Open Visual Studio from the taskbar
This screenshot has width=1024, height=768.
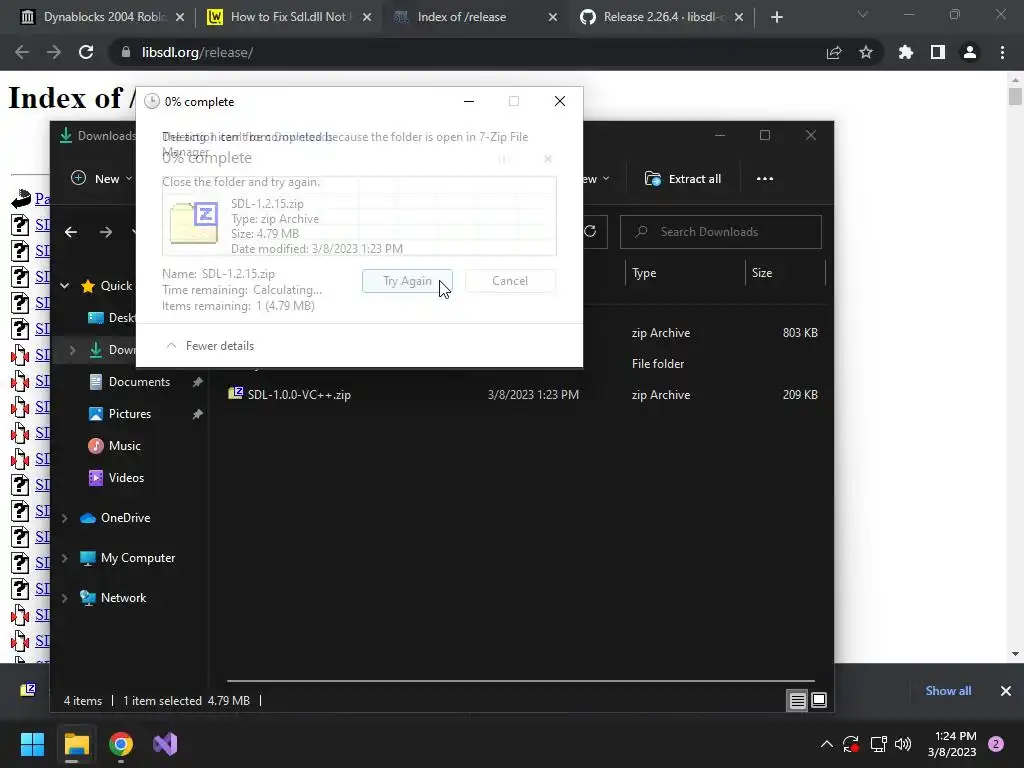pyautogui.click(x=165, y=744)
